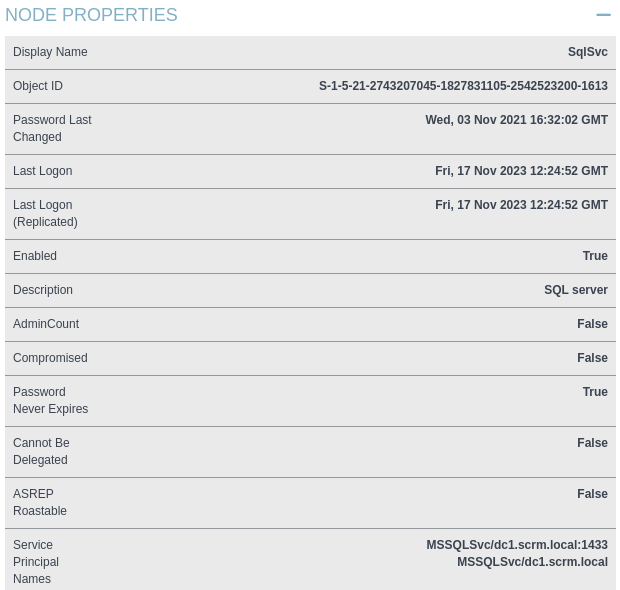Click the AdminCount False value
The width and height of the screenshot is (620, 590).
tap(592, 324)
